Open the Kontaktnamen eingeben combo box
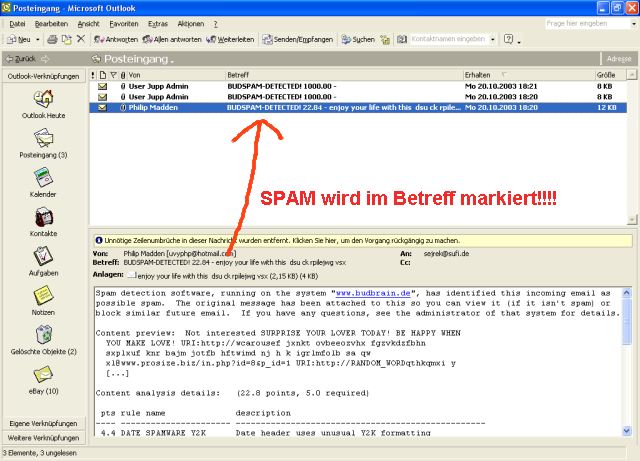The image size is (640, 461). pos(492,40)
